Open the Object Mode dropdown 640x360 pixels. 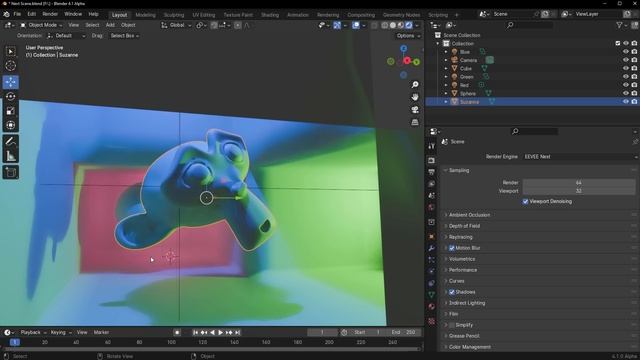(x=41, y=25)
